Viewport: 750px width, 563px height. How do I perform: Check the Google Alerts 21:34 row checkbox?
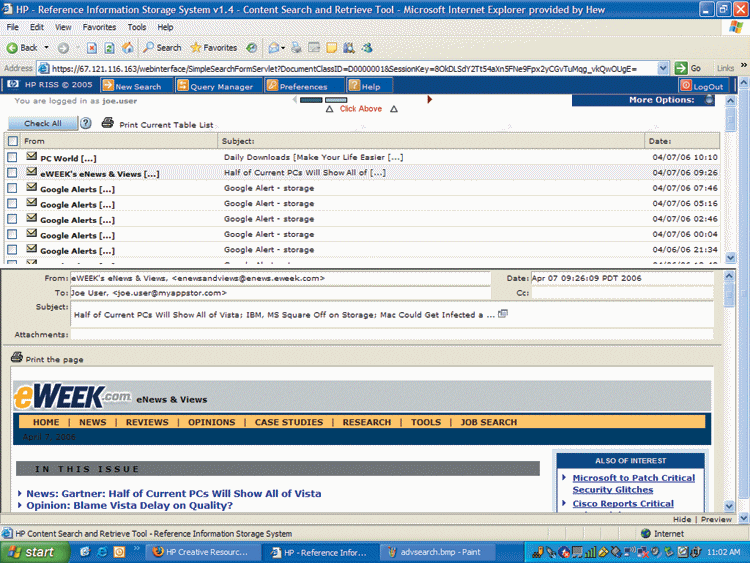click(x=12, y=249)
